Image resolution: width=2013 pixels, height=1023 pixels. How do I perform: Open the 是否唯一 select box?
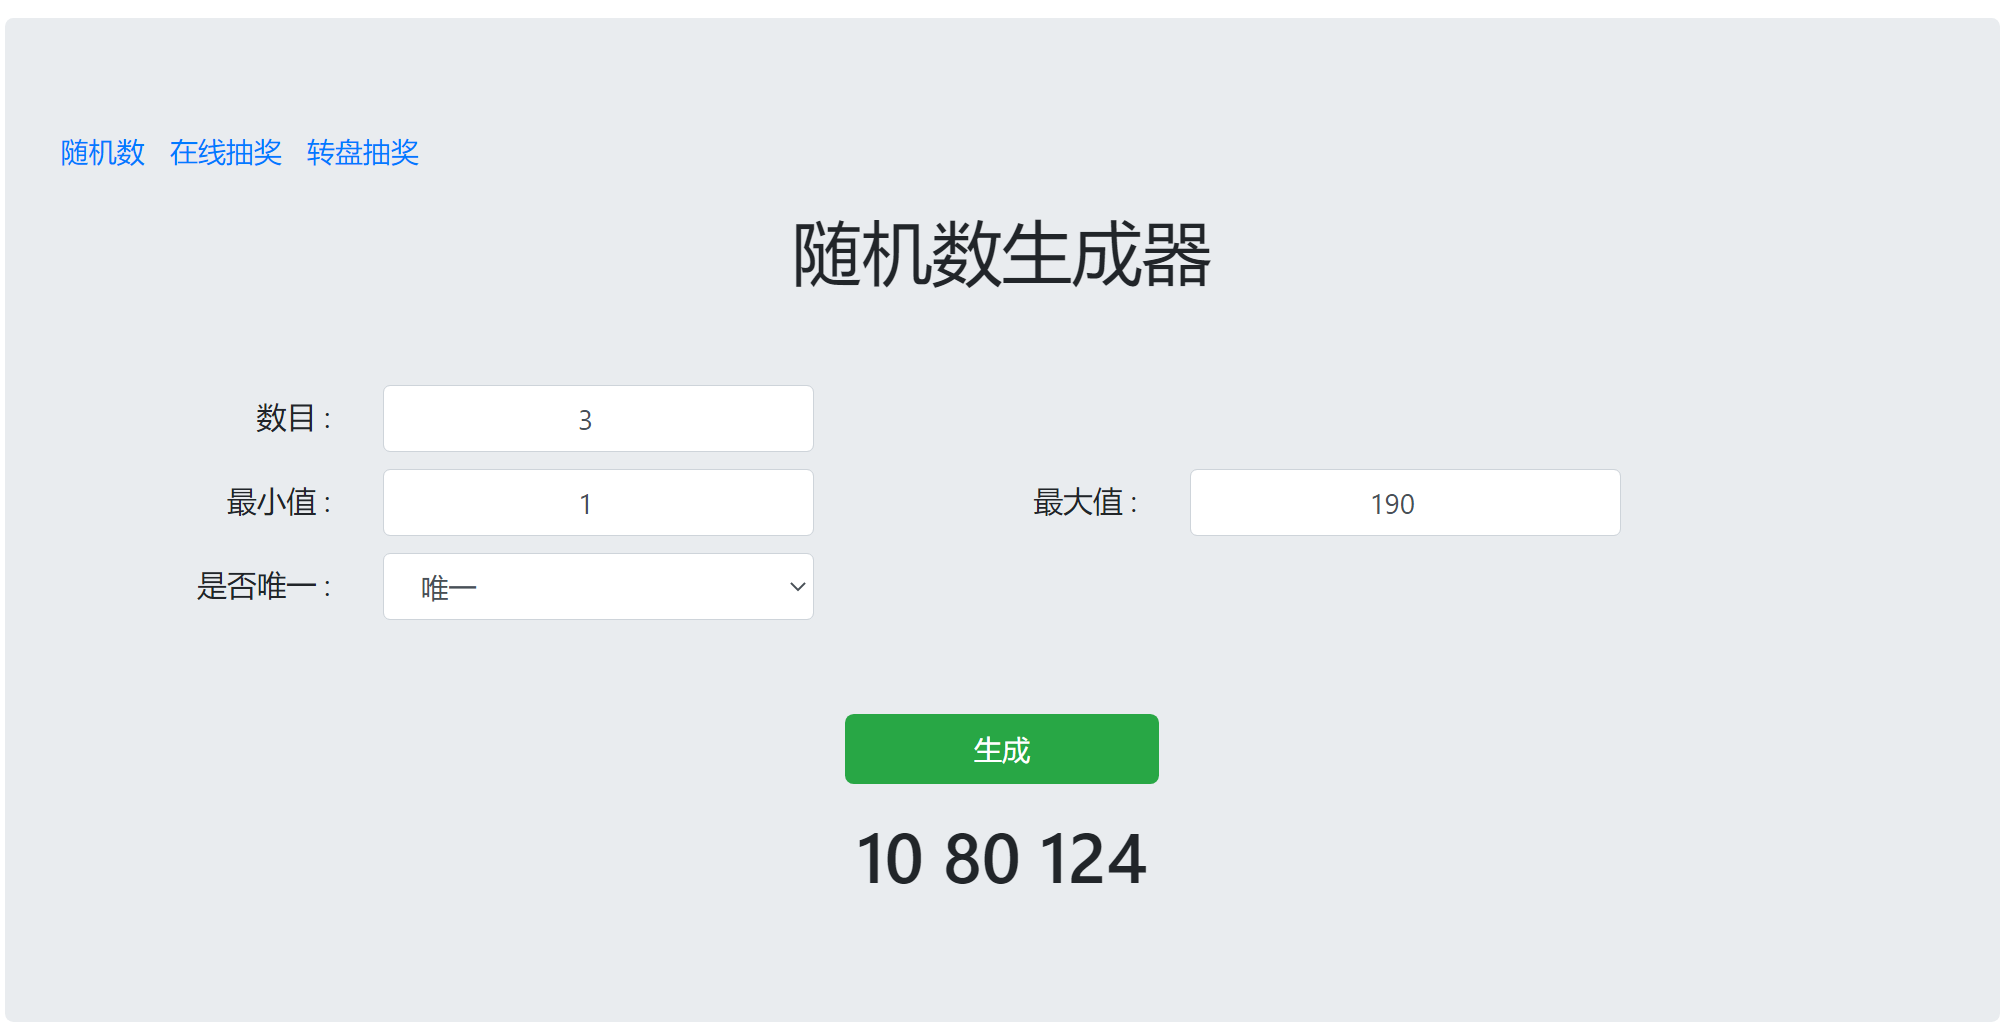click(598, 587)
